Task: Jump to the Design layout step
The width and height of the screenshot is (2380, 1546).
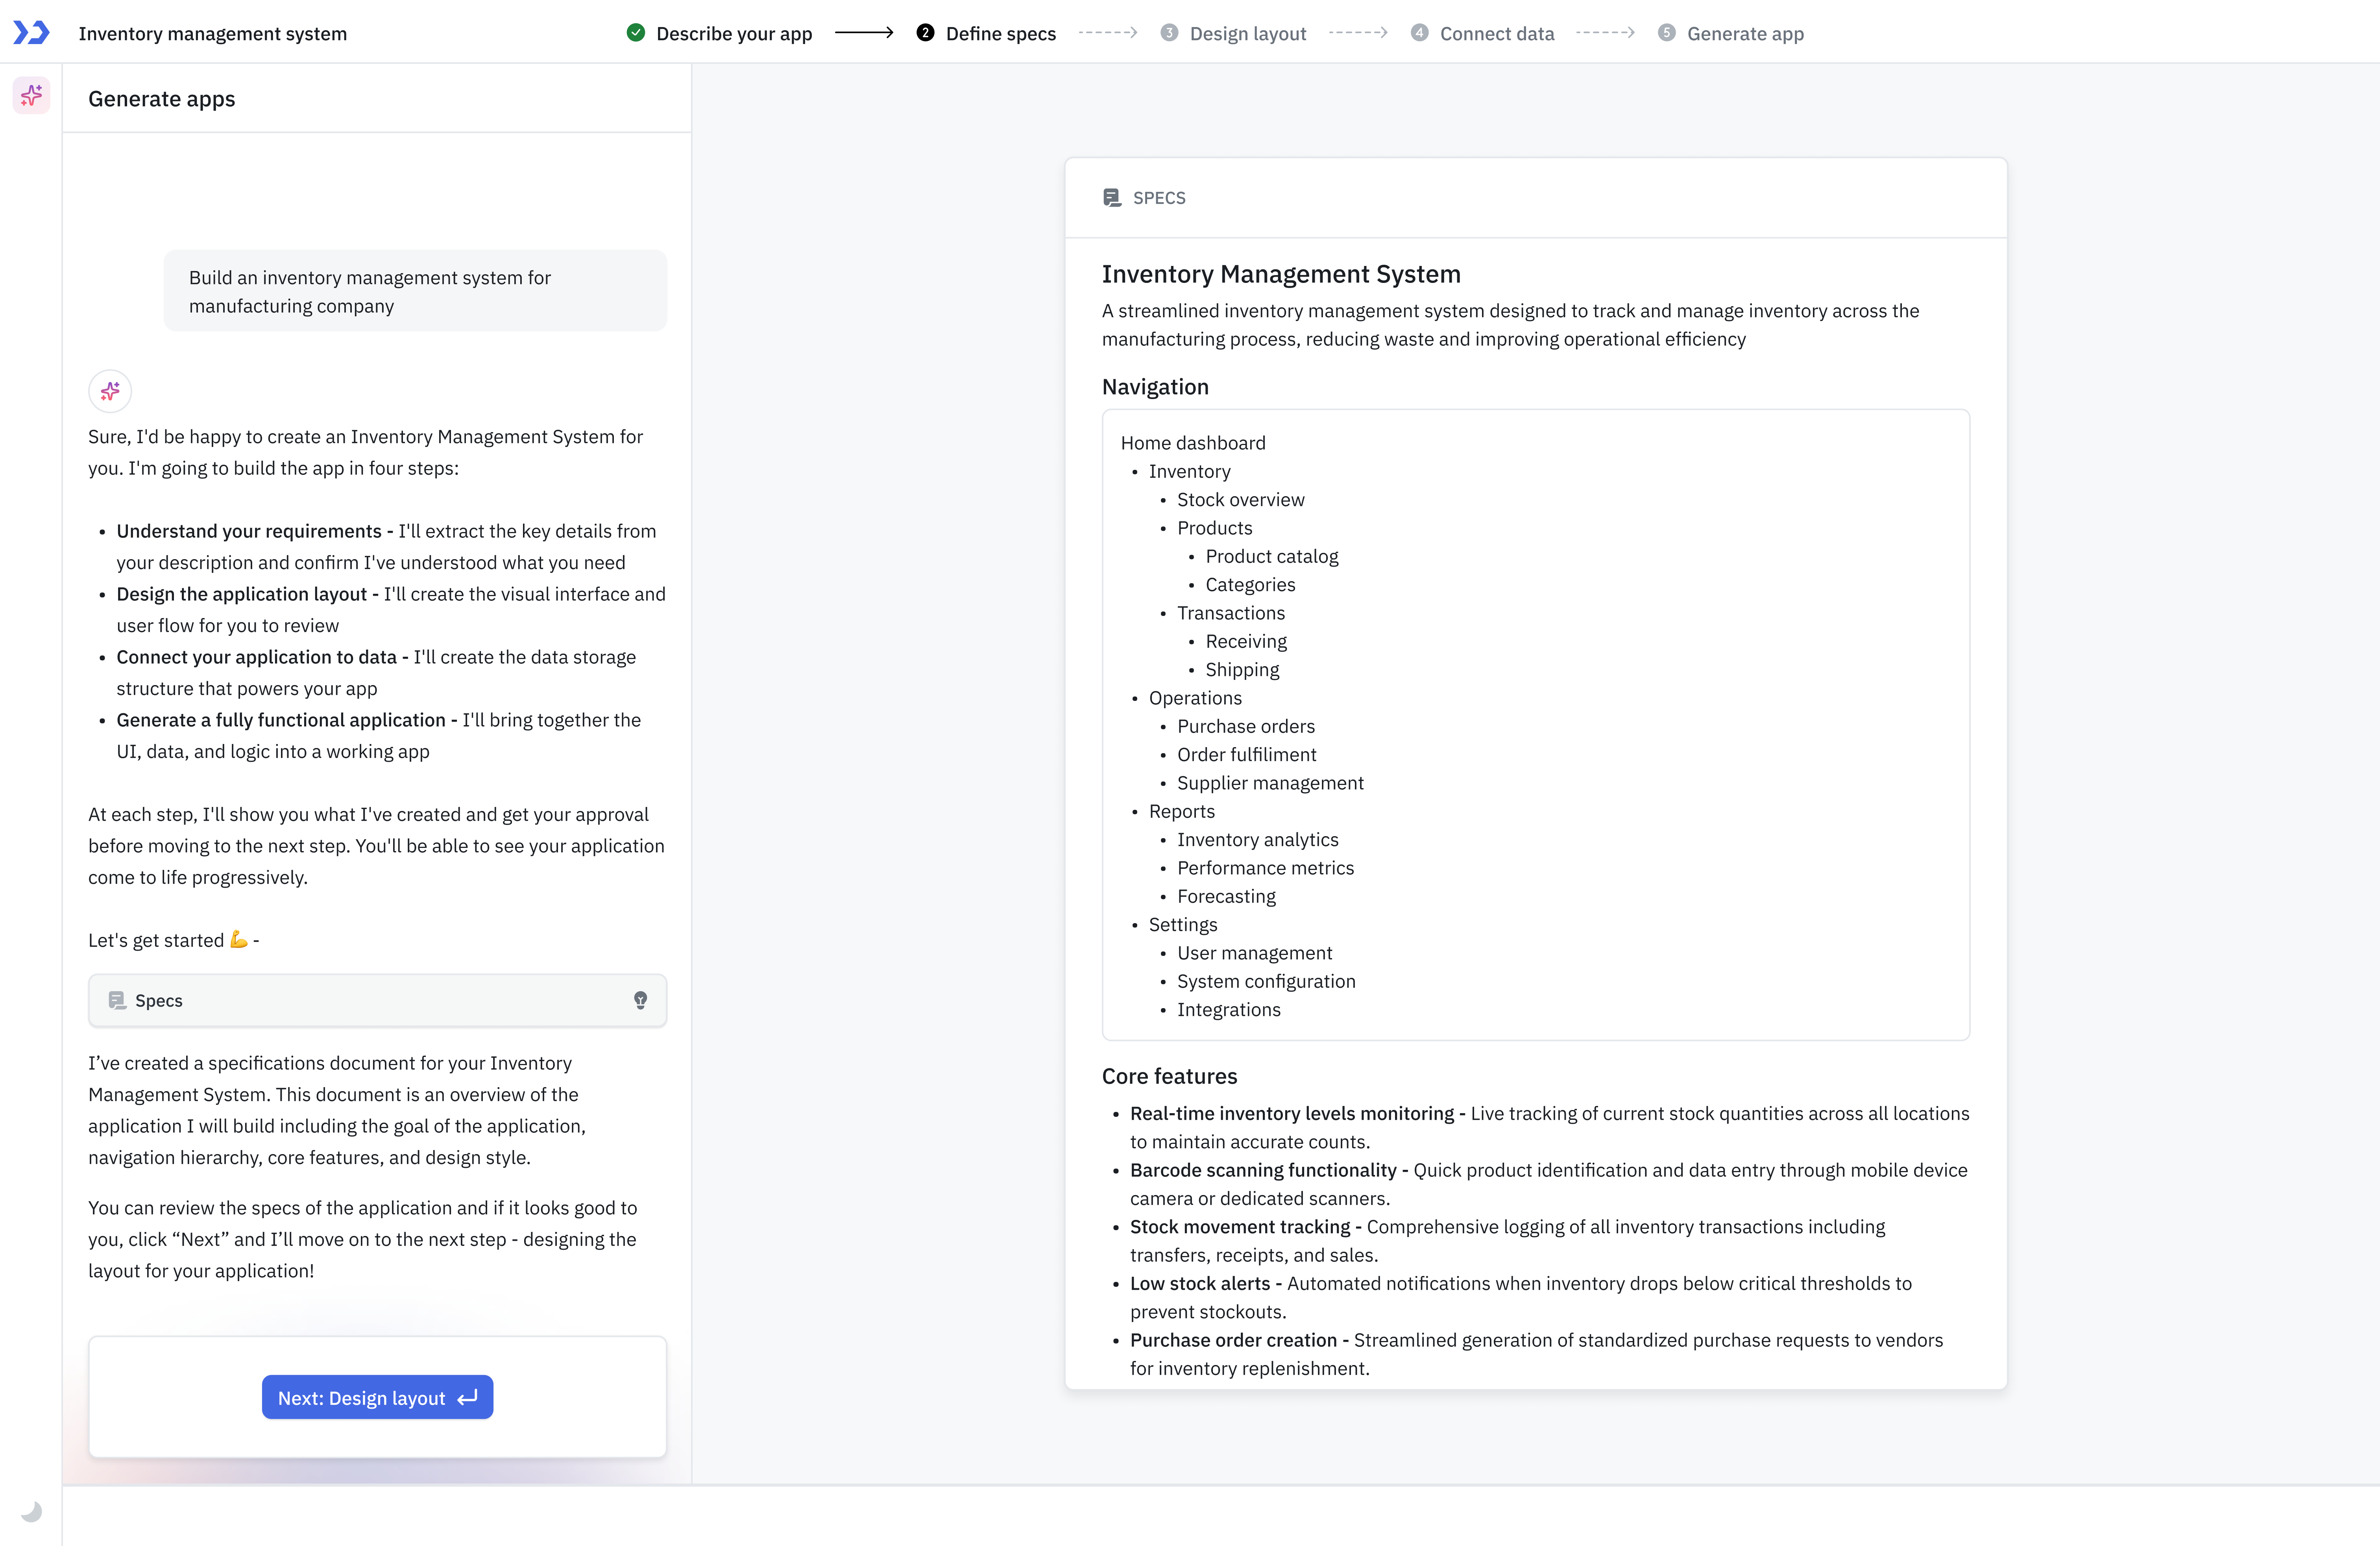Action: (x=1247, y=34)
